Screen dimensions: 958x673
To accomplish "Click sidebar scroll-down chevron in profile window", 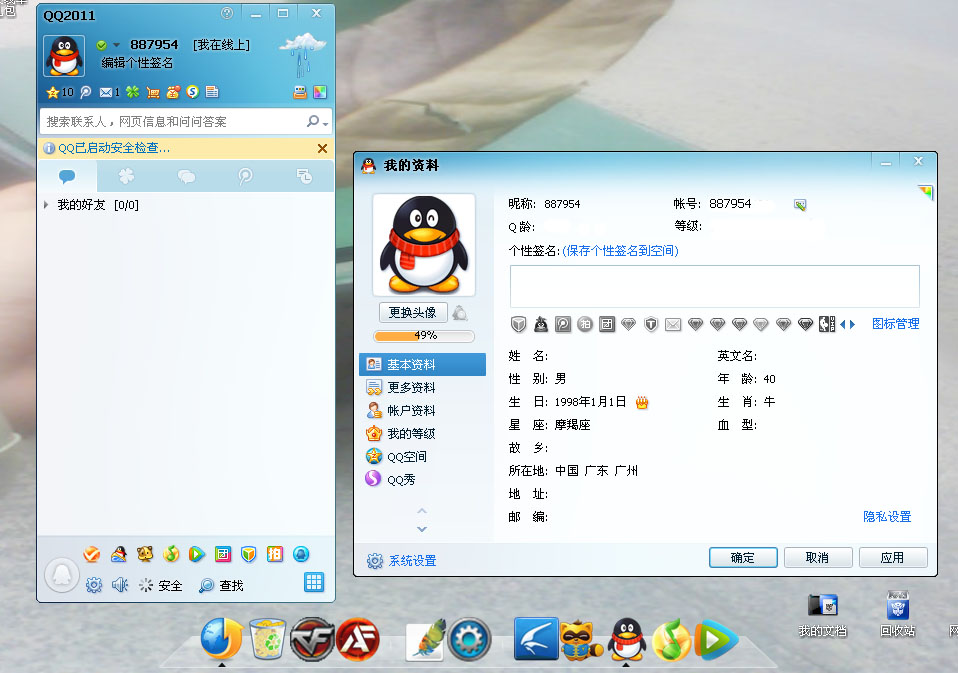I will coord(422,529).
